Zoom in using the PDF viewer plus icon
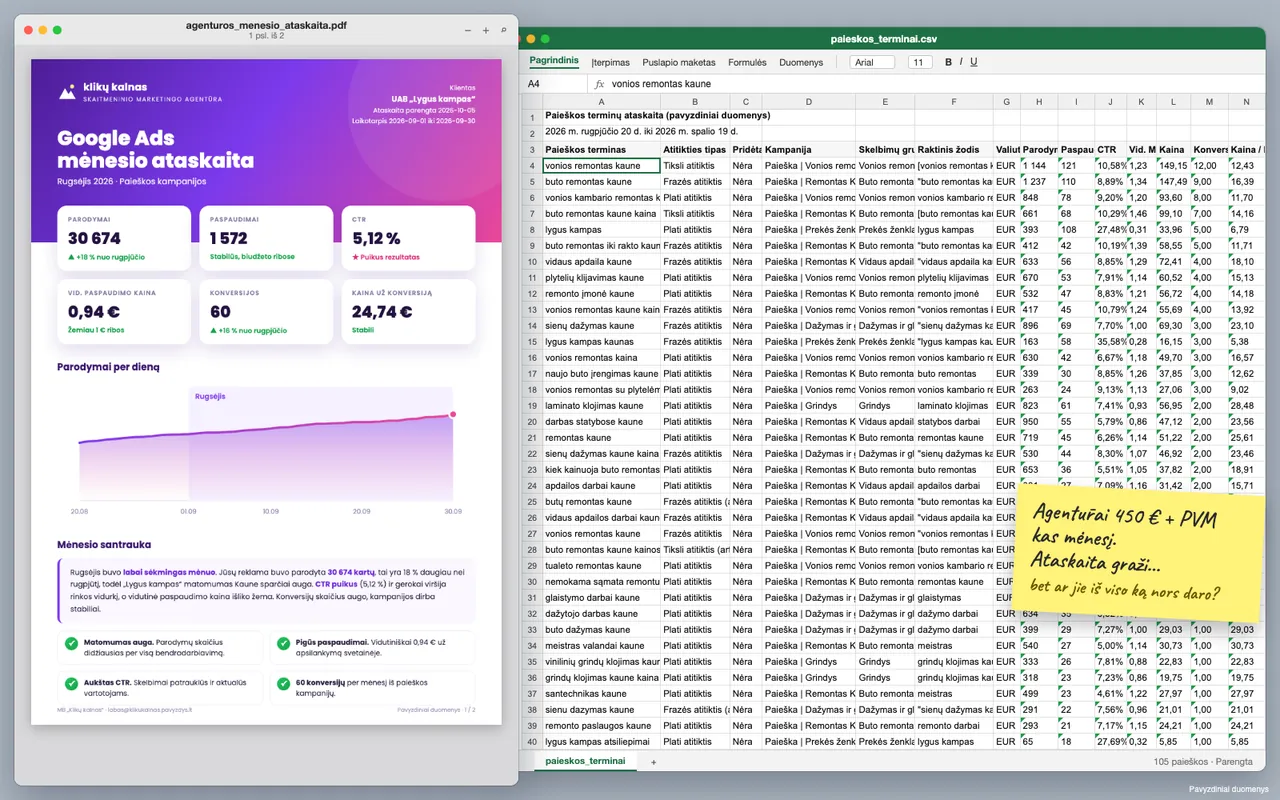The width and height of the screenshot is (1280, 800). pyautogui.click(x=486, y=30)
